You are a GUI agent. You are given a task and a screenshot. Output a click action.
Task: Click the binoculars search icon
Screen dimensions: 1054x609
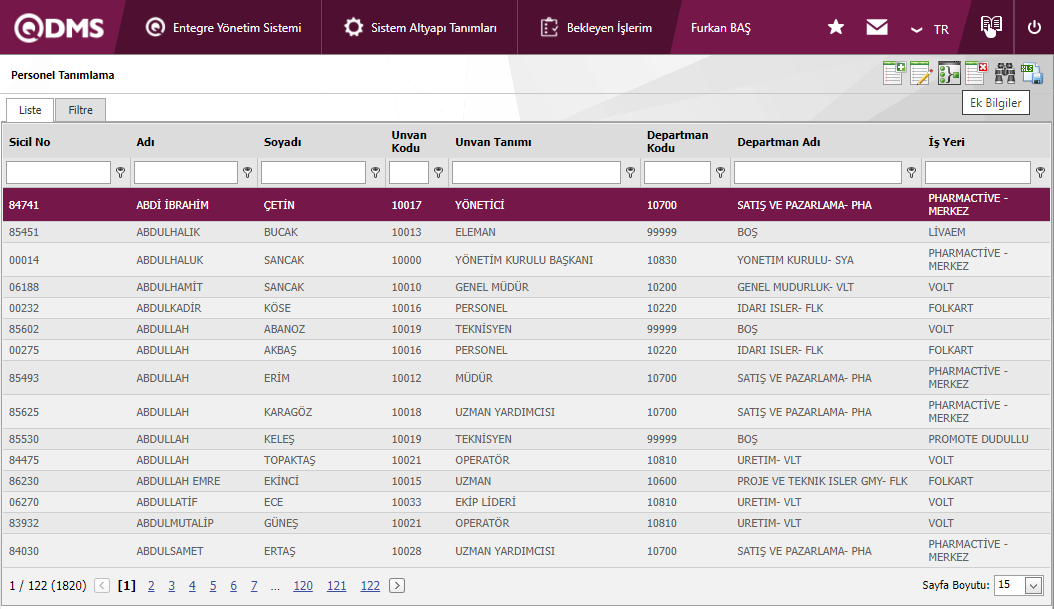tap(1005, 73)
